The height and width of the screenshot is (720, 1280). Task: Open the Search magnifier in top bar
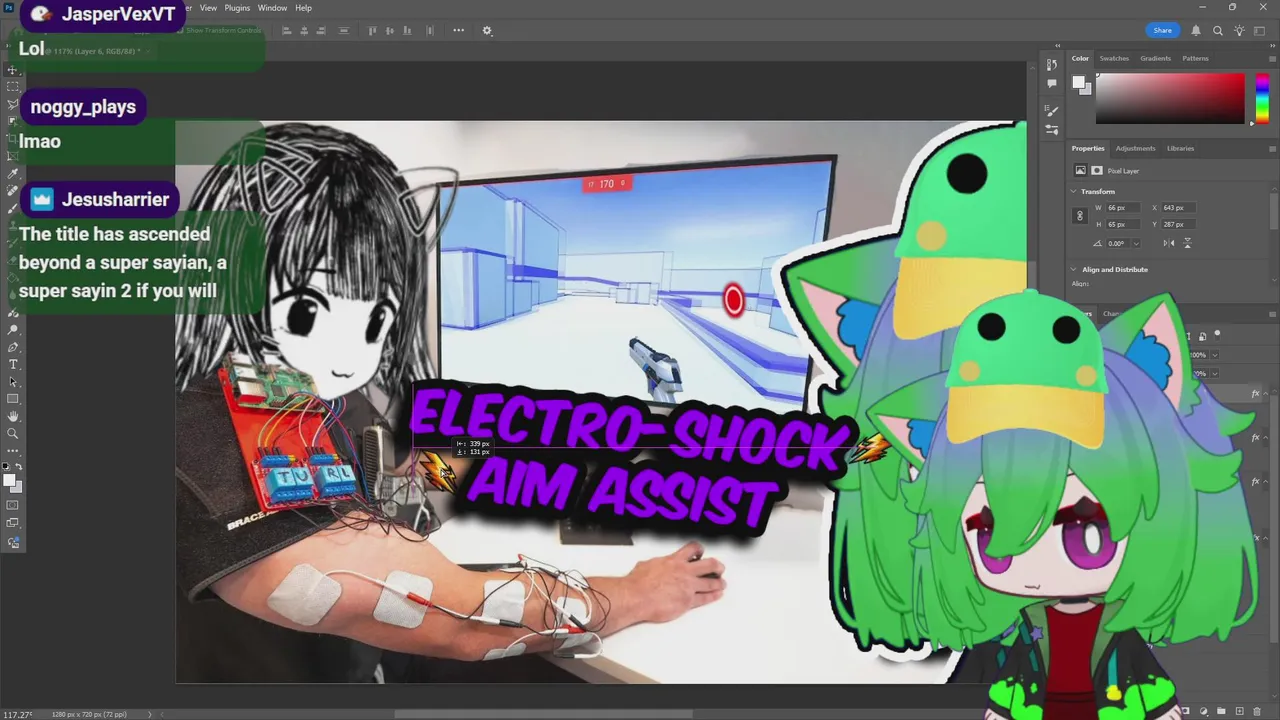(x=1218, y=30)
